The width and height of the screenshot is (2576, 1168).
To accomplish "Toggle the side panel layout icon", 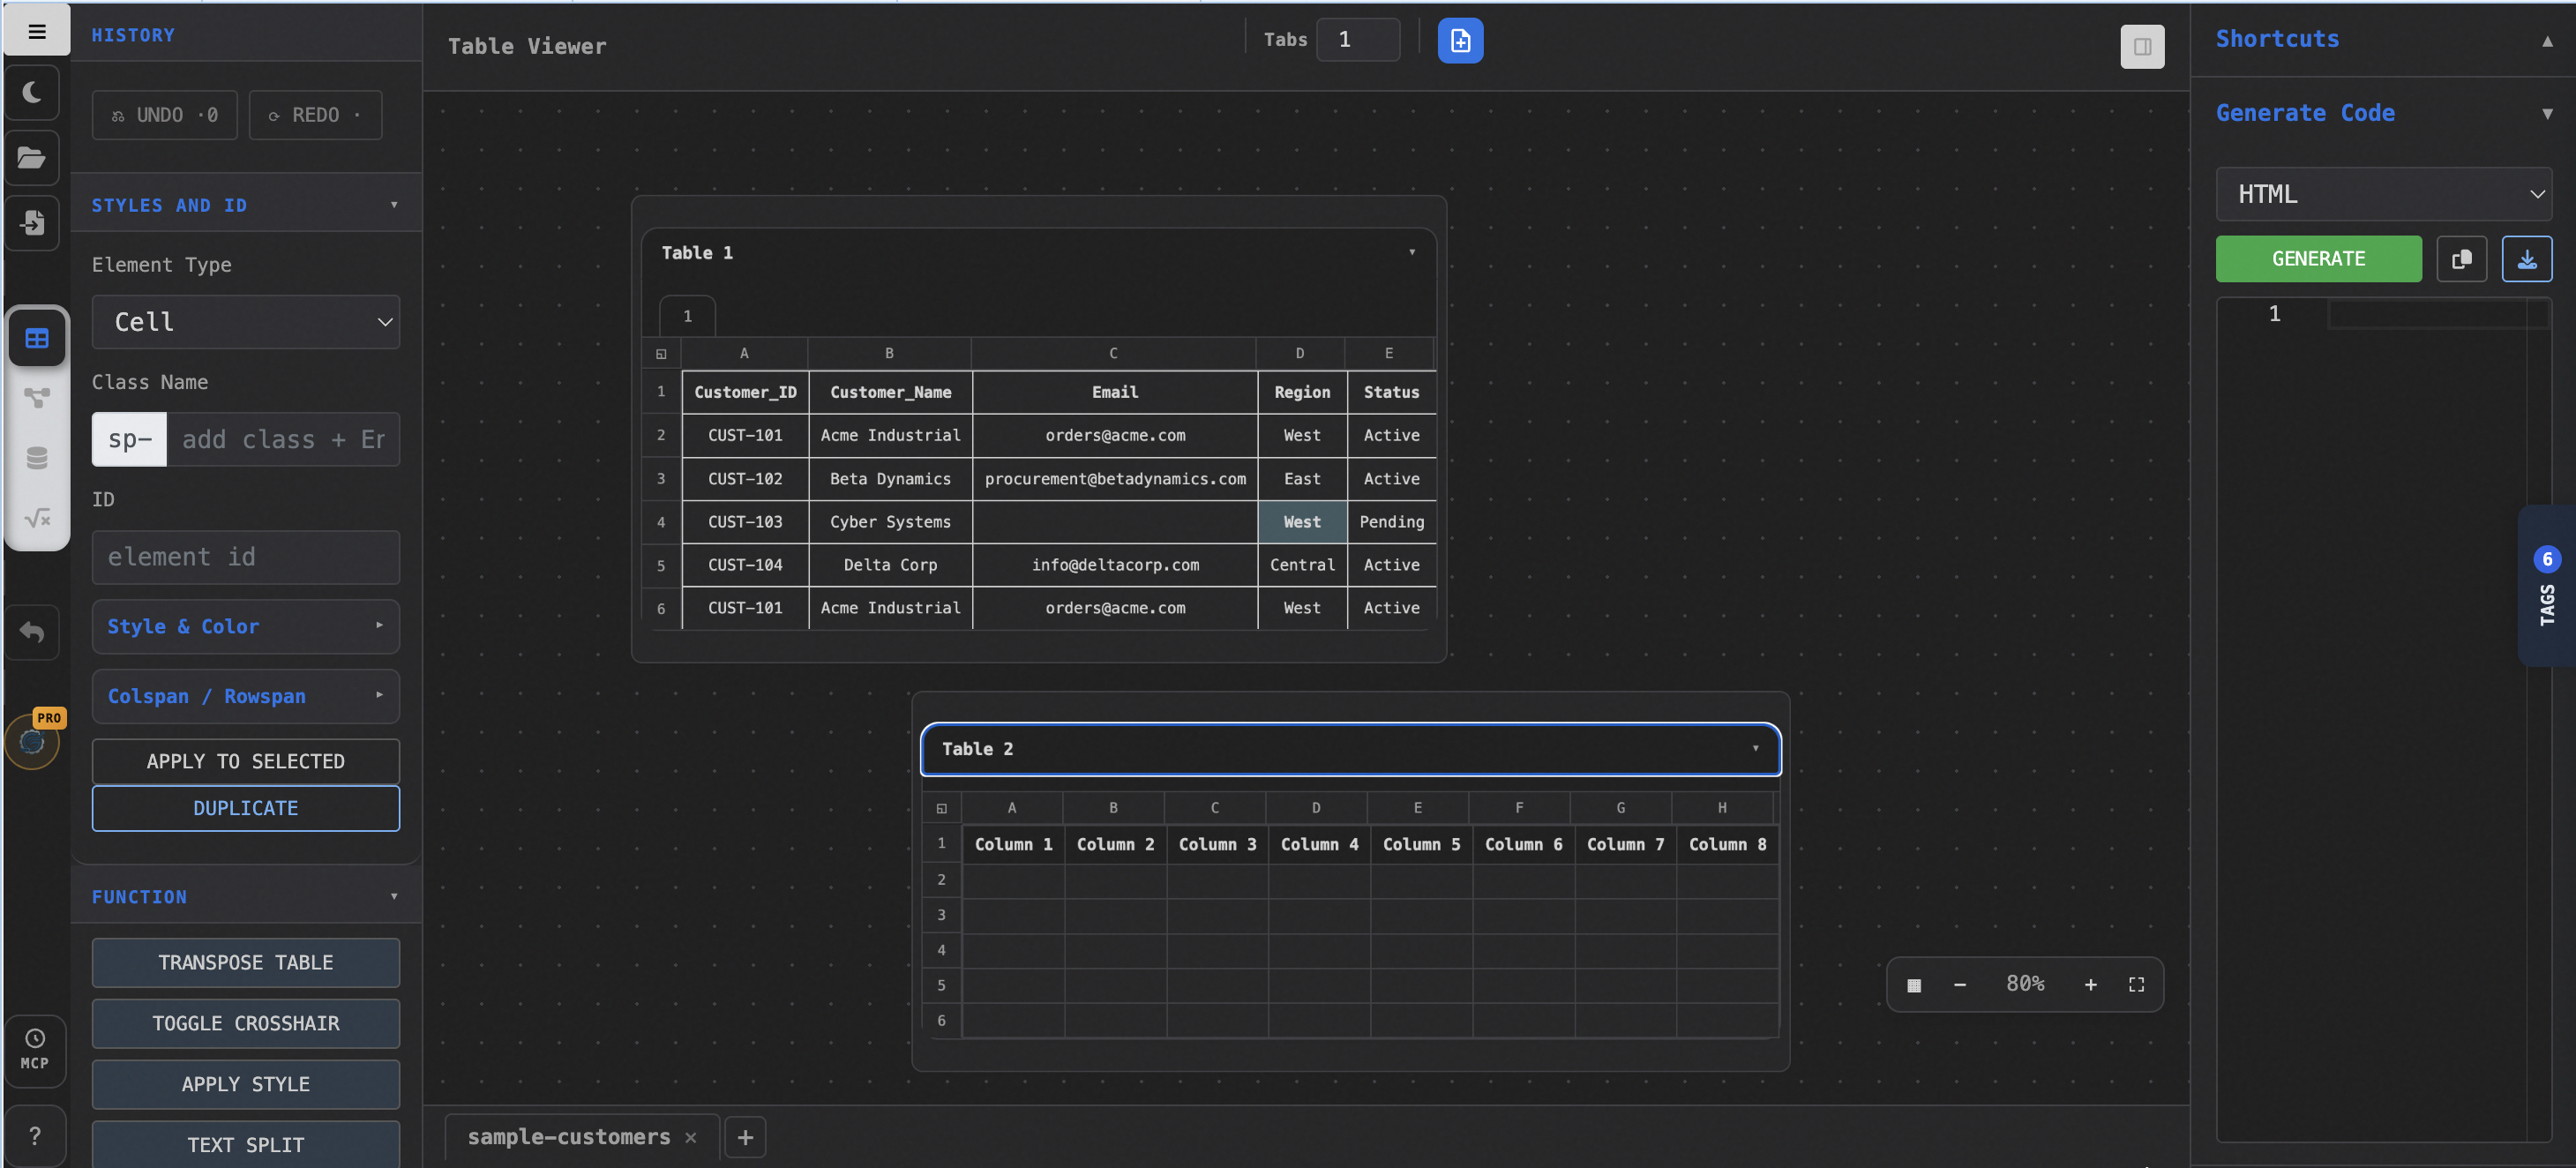I will click(2142, 46).
